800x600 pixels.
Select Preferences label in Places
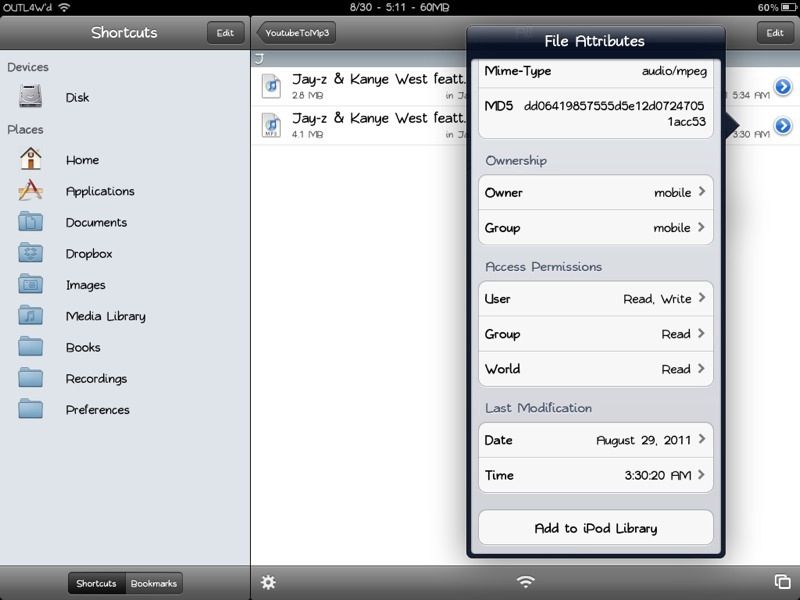(97, 410)
